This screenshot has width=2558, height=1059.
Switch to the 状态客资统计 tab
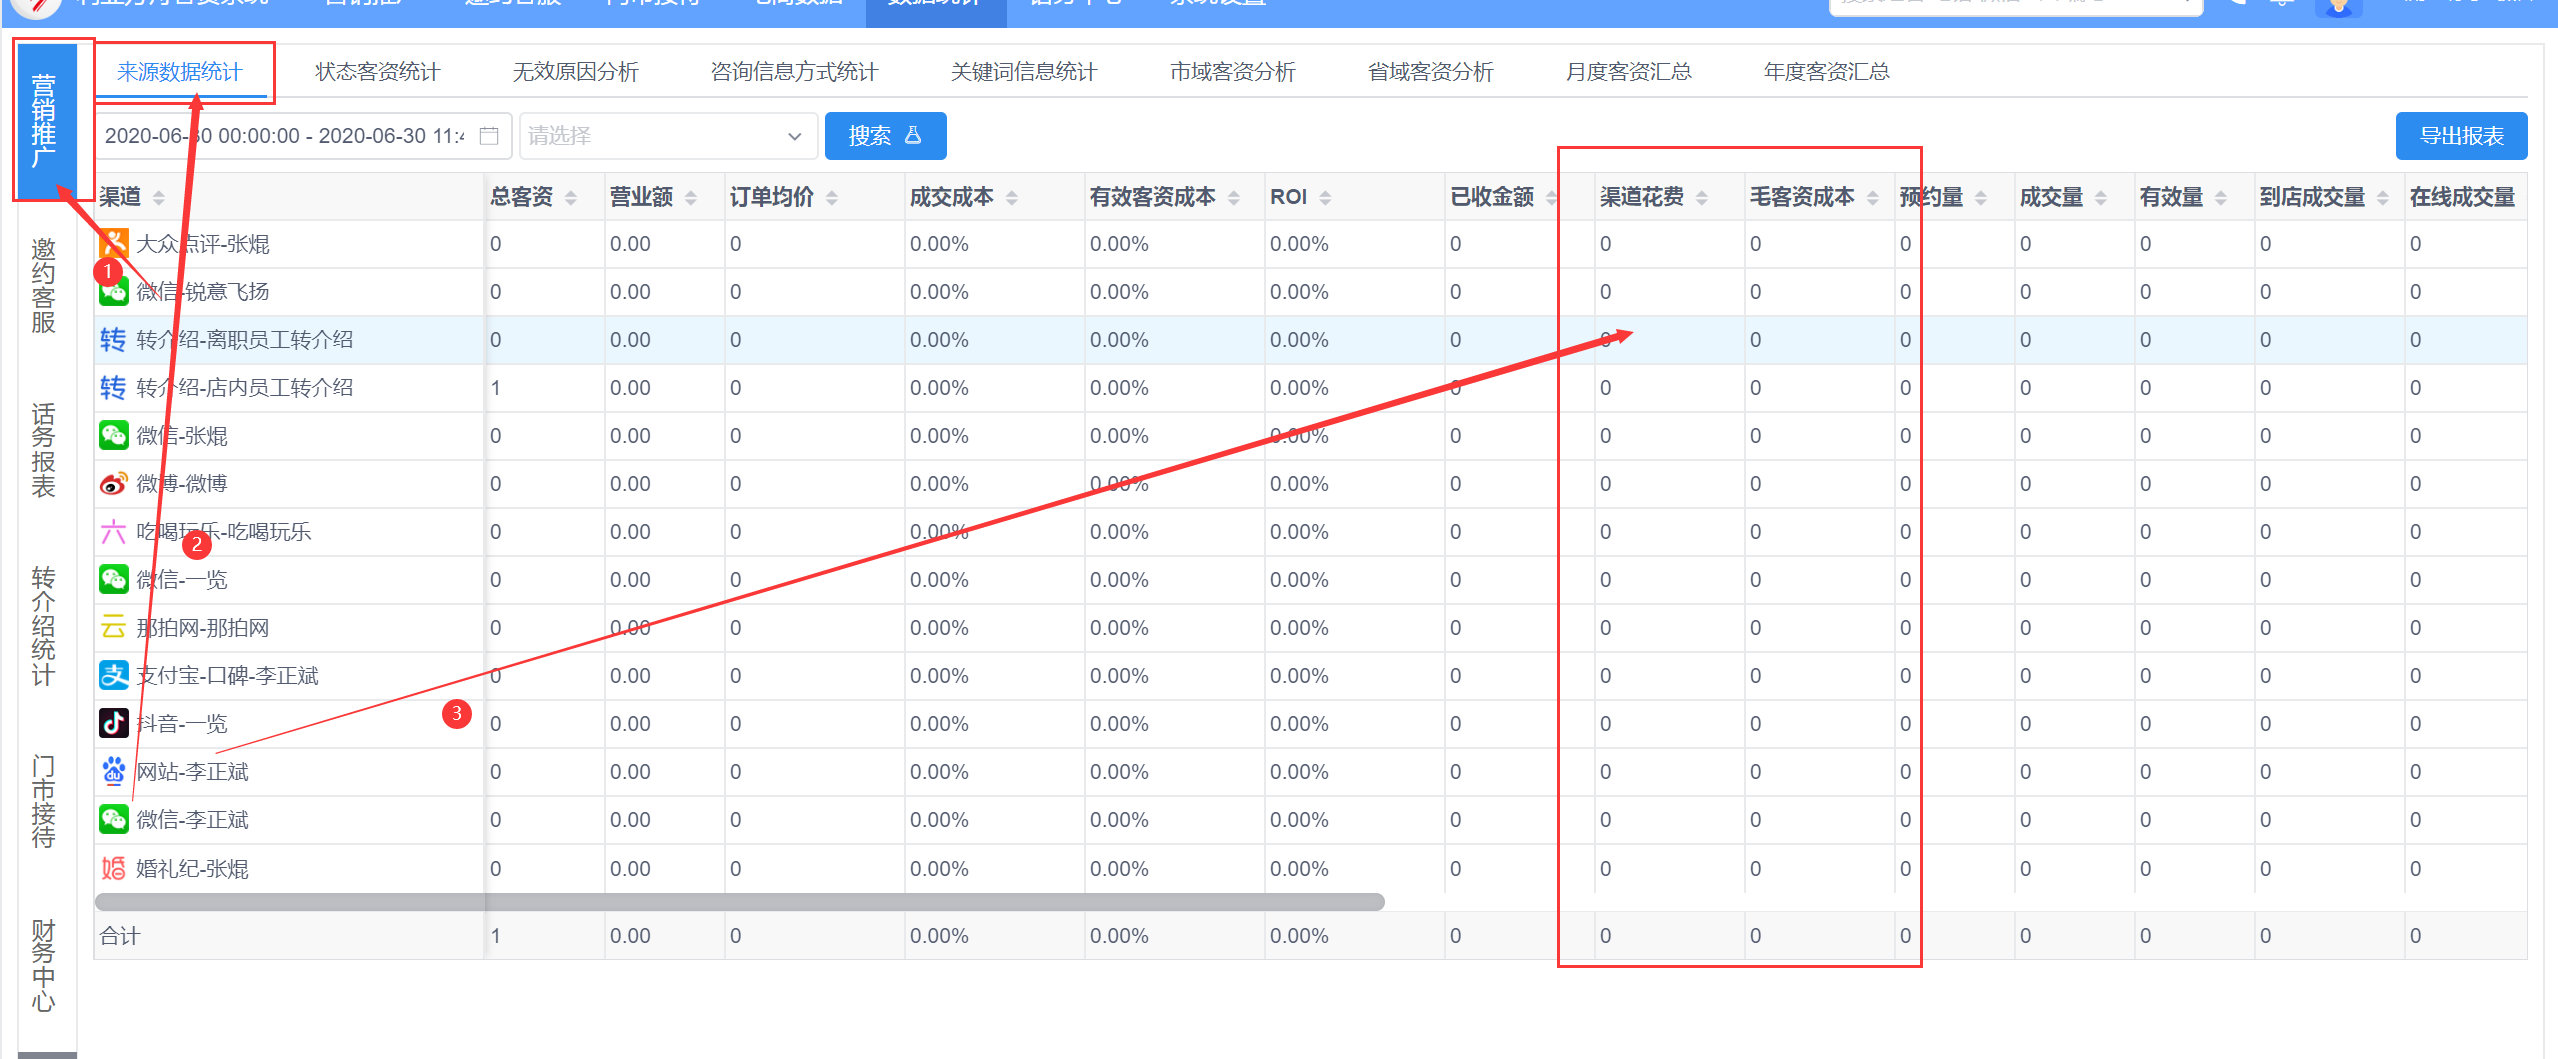tap(377, 72)
